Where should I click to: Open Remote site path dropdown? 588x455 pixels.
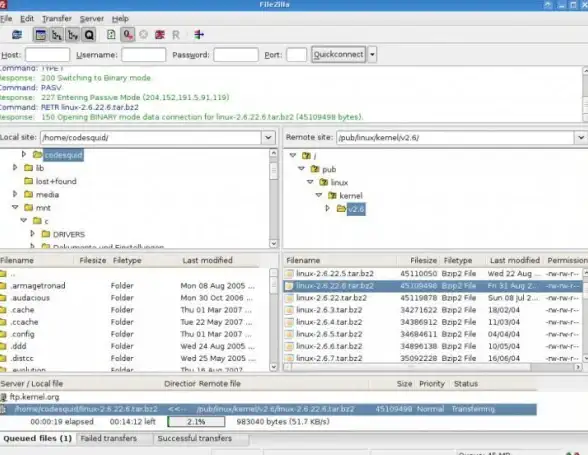click(x=580, y=138)
